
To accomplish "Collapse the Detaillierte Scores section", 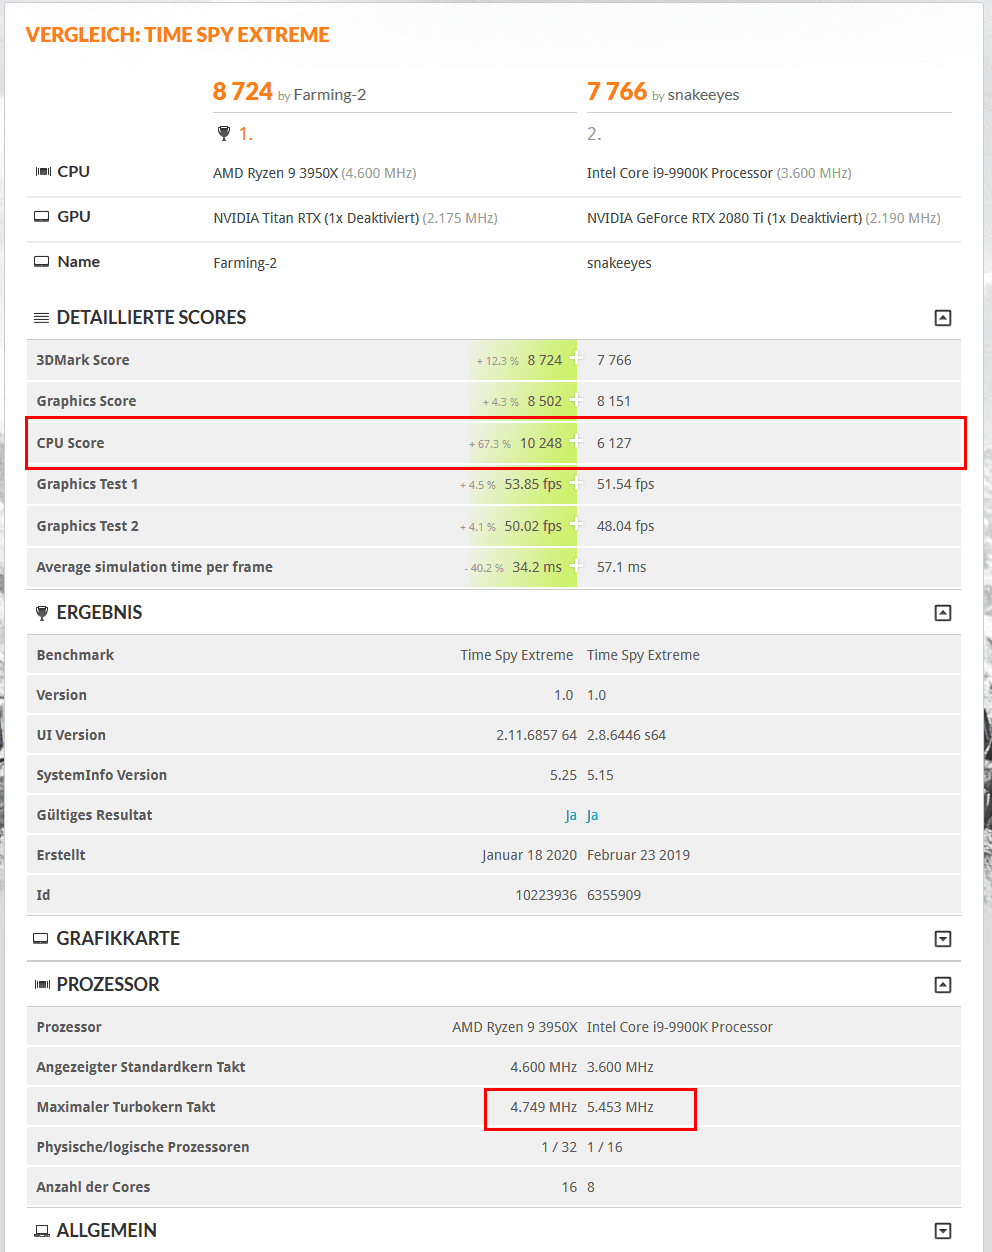I will coord(942,318).
